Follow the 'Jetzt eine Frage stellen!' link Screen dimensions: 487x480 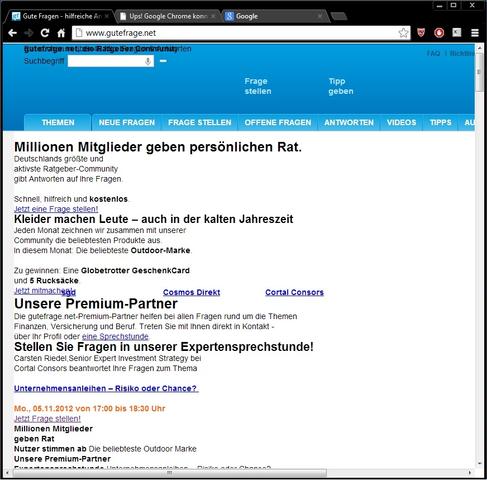click(56, 209)
